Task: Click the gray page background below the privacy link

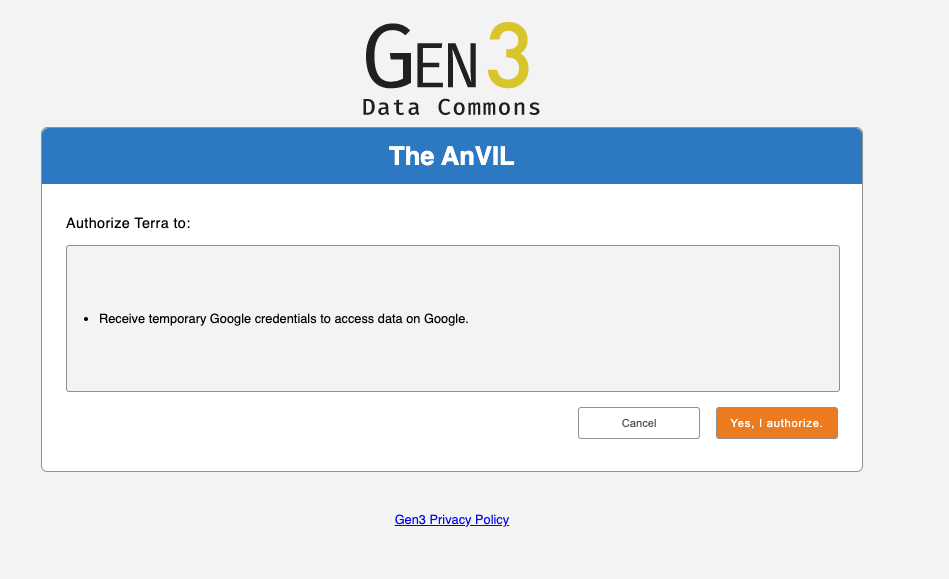Action: point(451,556)
